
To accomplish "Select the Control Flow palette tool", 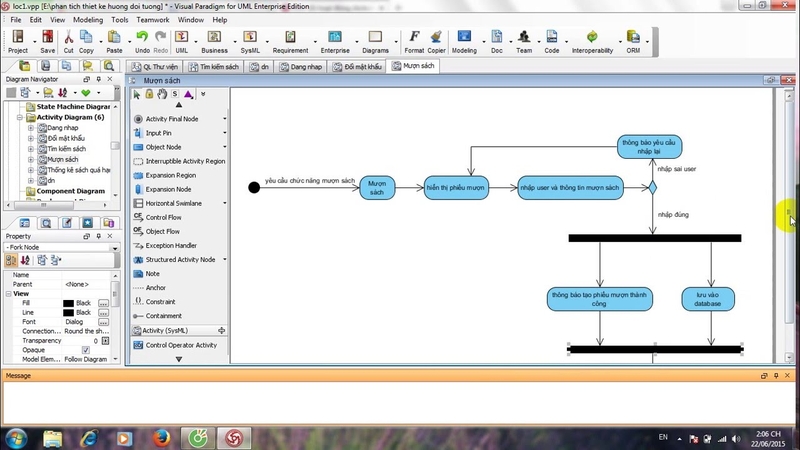I will coord(163,217).
